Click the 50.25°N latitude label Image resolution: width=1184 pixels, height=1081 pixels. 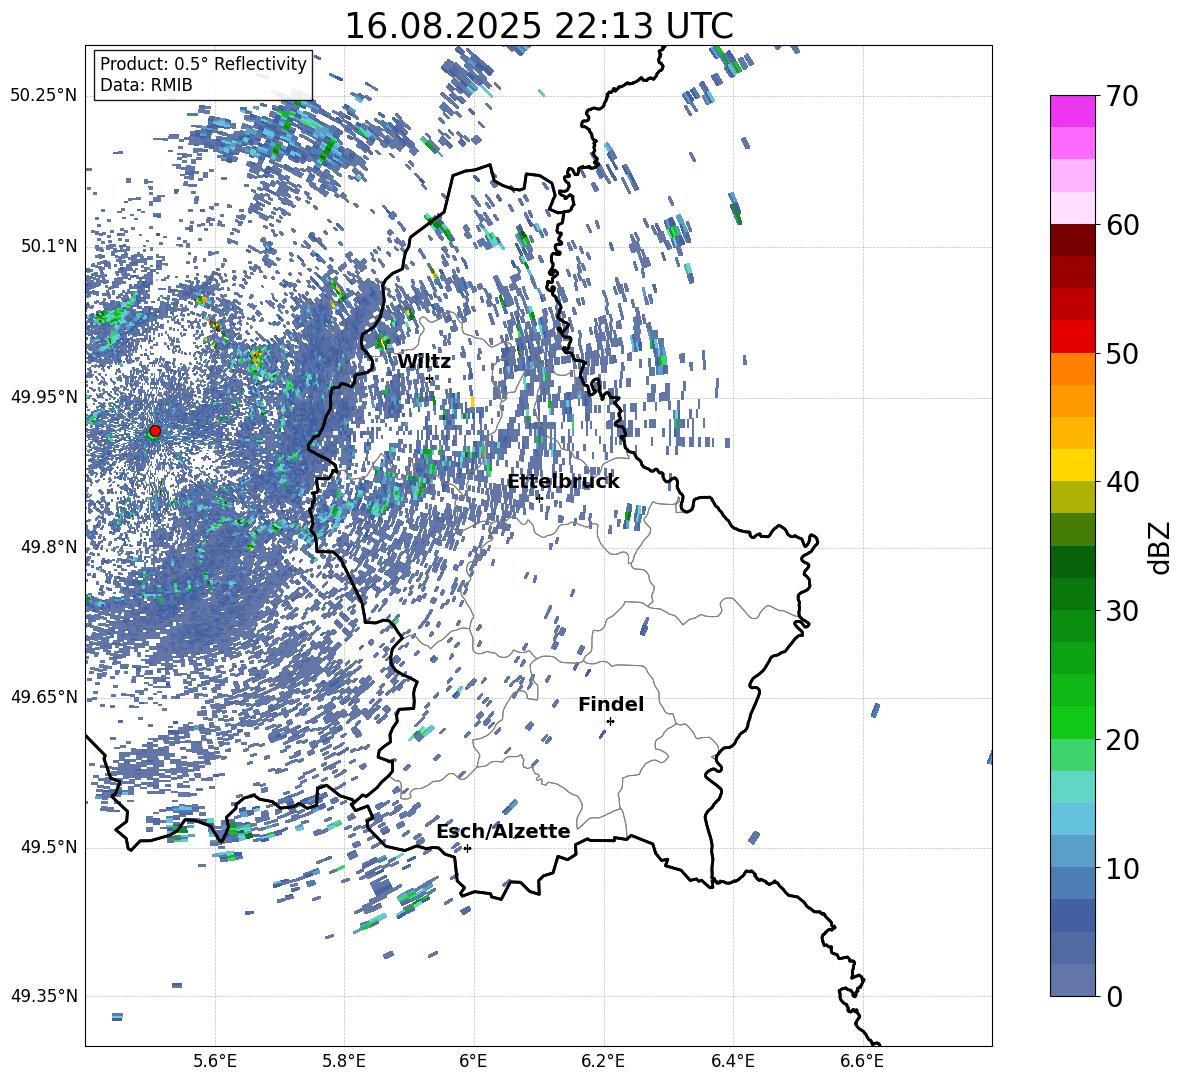coord(44,96)
